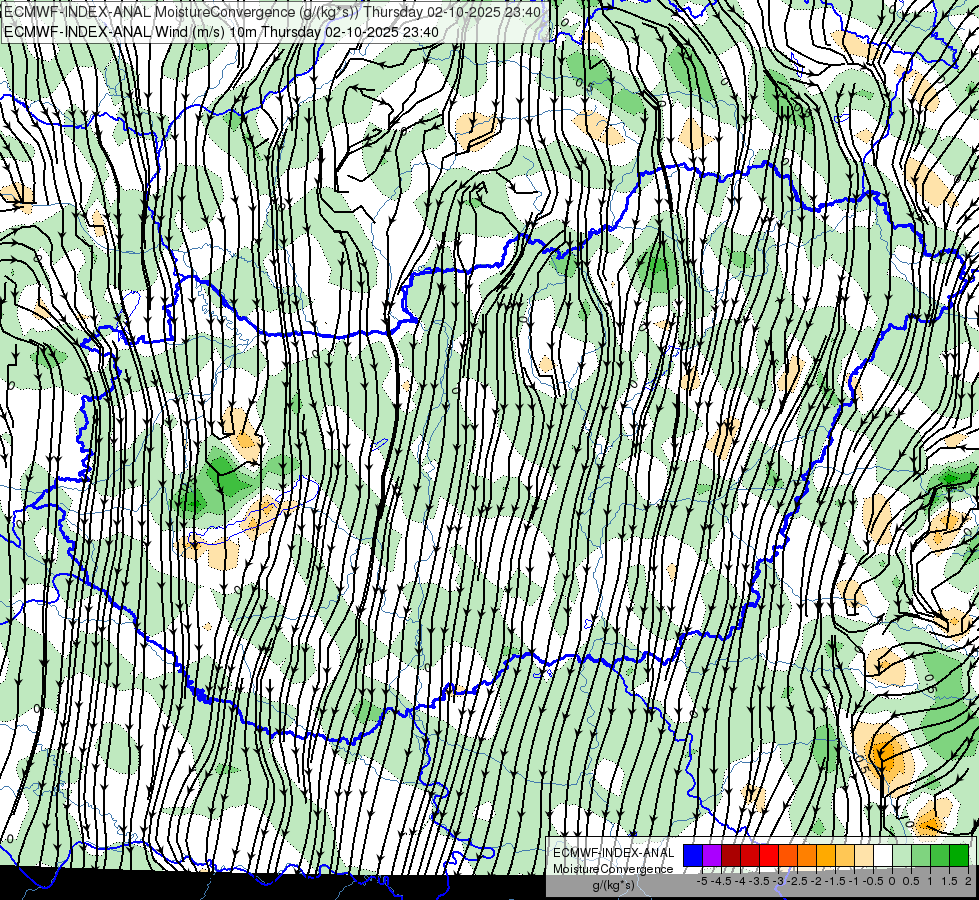Click the header line for MoistureConvergence (g/(kg*s))
The width and height of the screenshot is (979, 900).
click(x=272, y=12)
